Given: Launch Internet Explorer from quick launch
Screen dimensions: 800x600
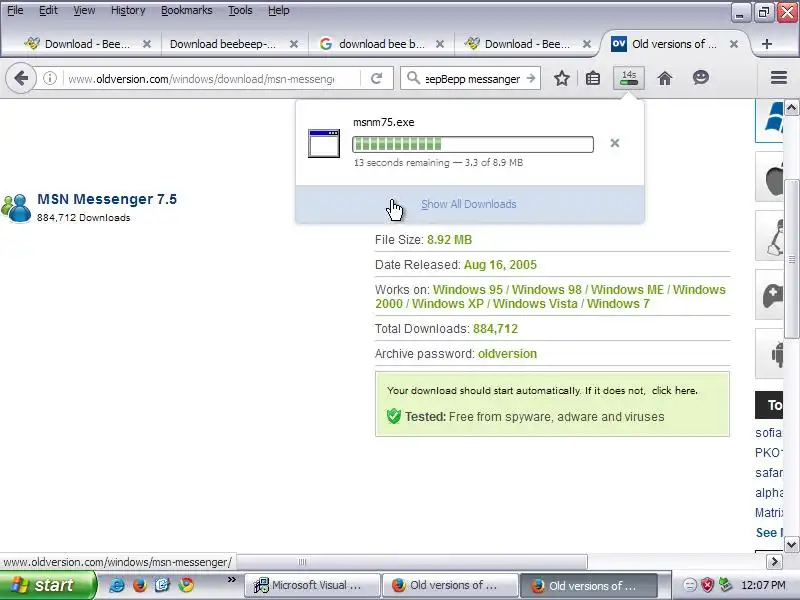Looking at the screenshot, I should [116, 585].
